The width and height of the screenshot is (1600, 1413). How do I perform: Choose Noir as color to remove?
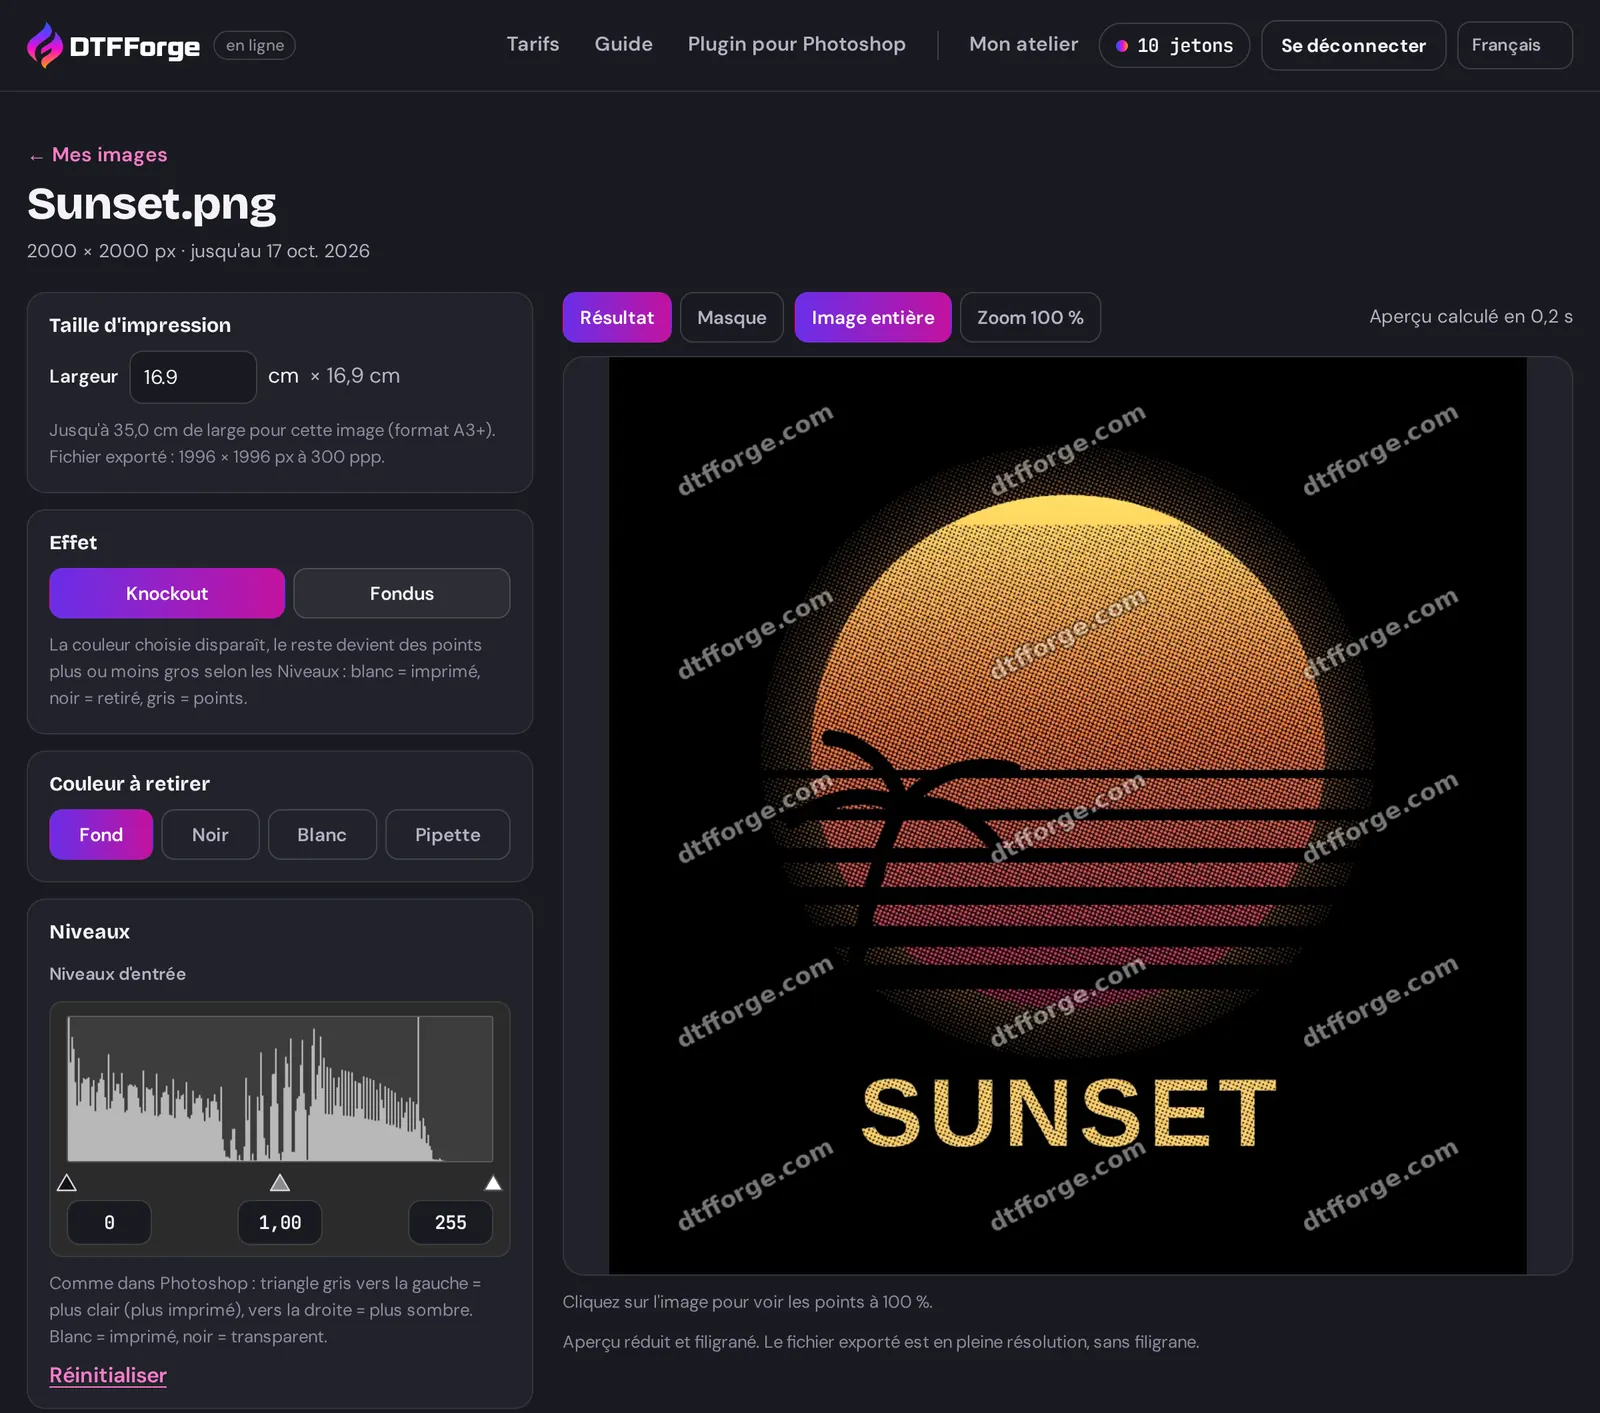point(210,834)
